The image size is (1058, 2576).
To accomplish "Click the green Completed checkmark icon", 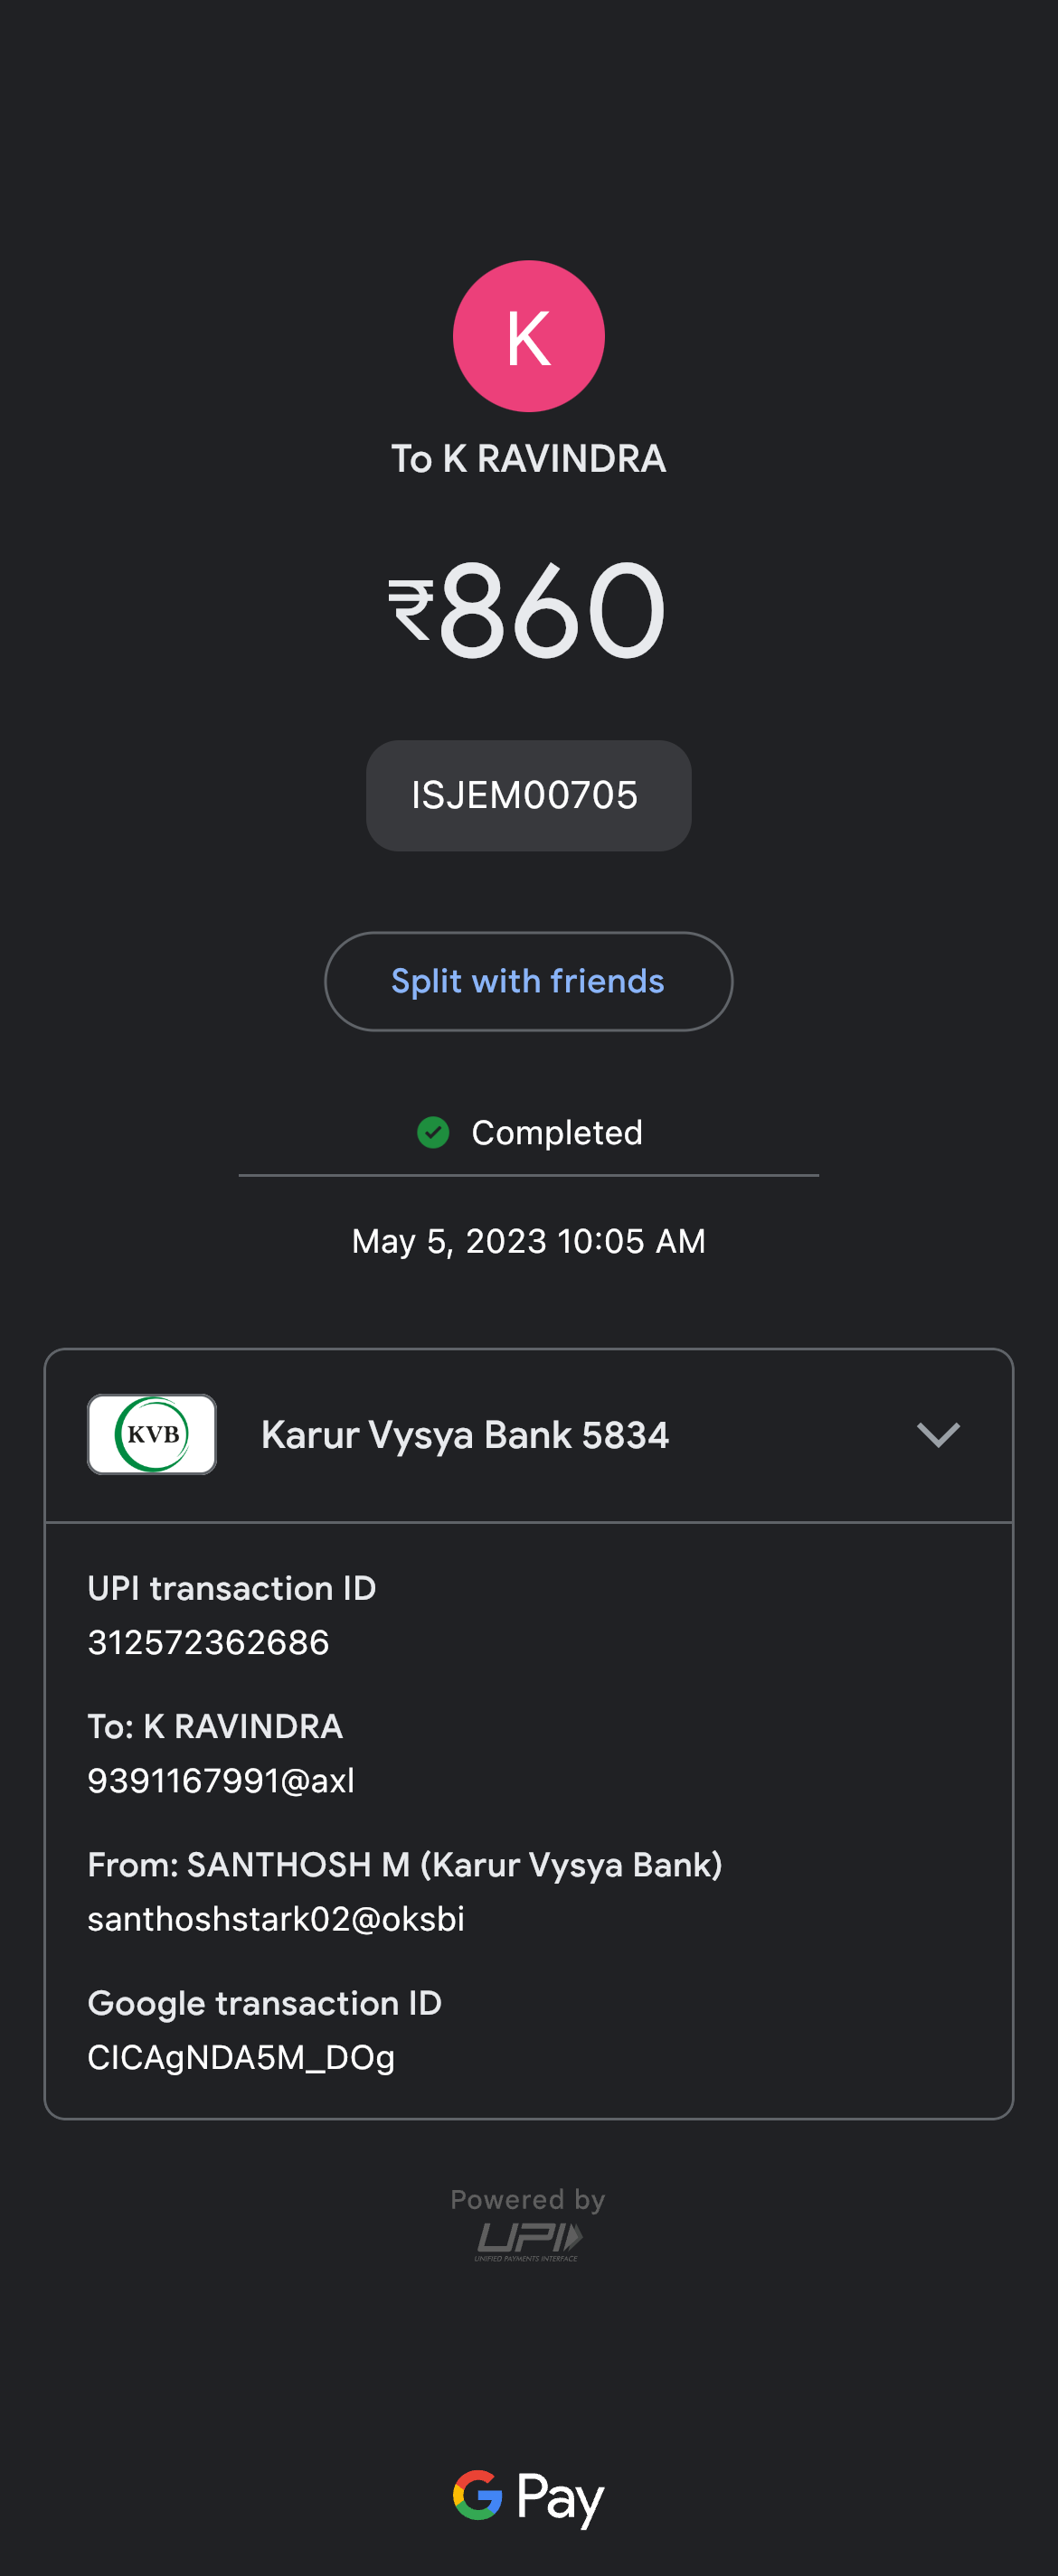I will click(433, 1132).
